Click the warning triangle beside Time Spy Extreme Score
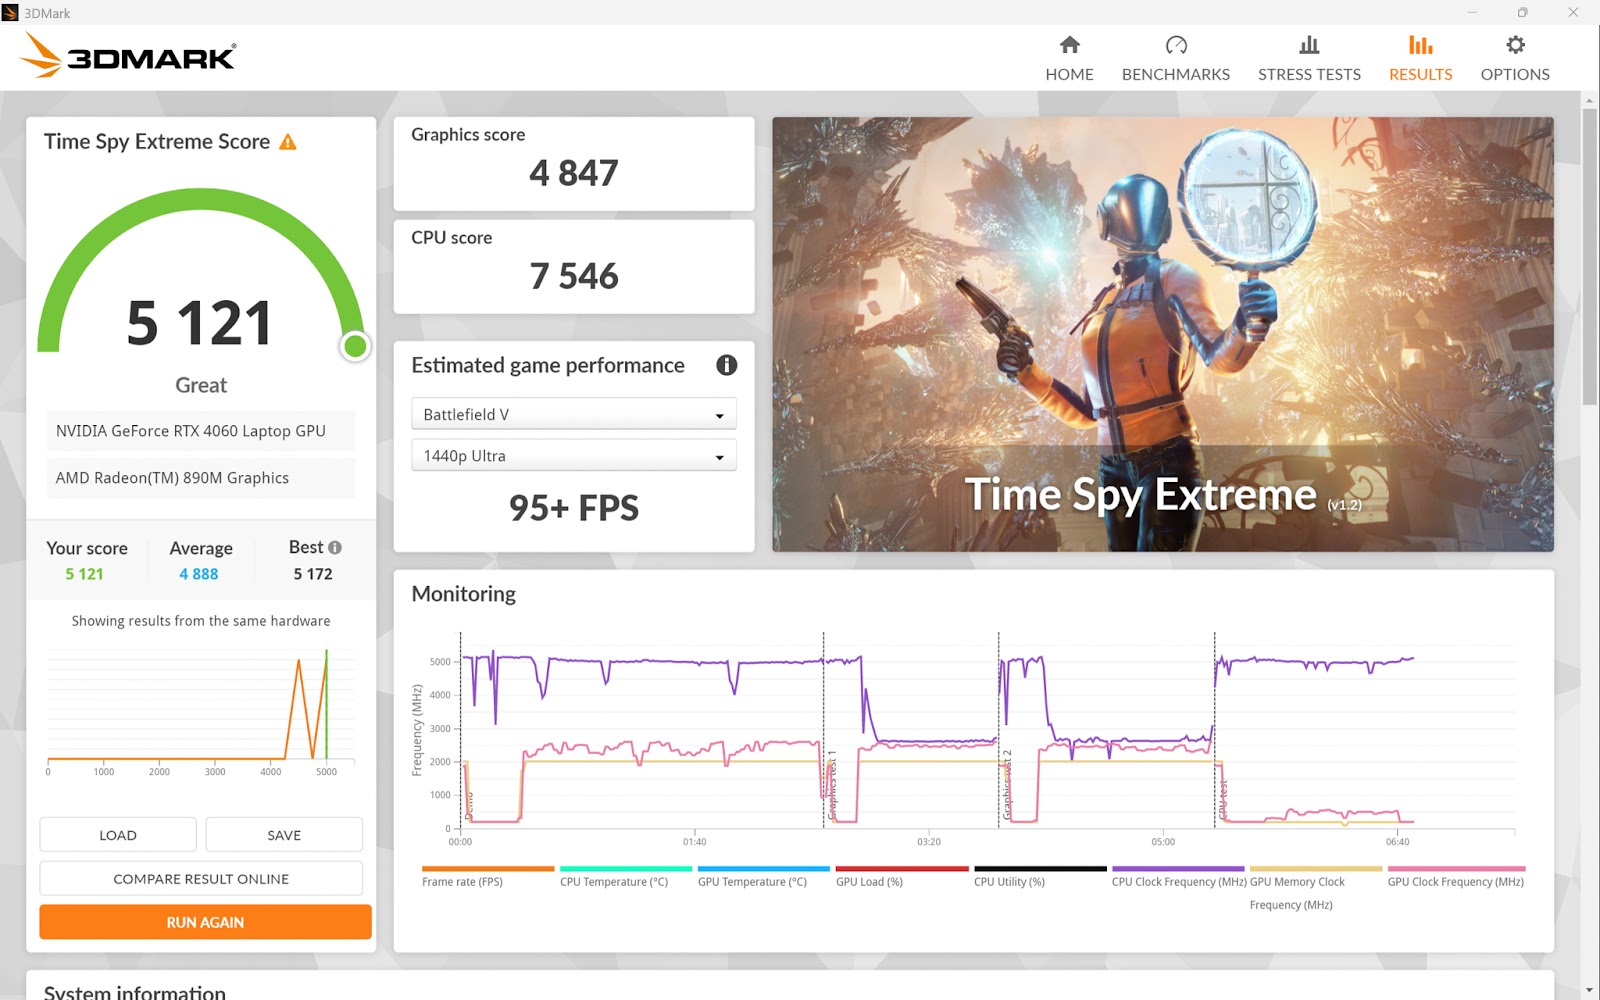The width and height of the screenshot is (1600, 1000). tap(288, 142)
